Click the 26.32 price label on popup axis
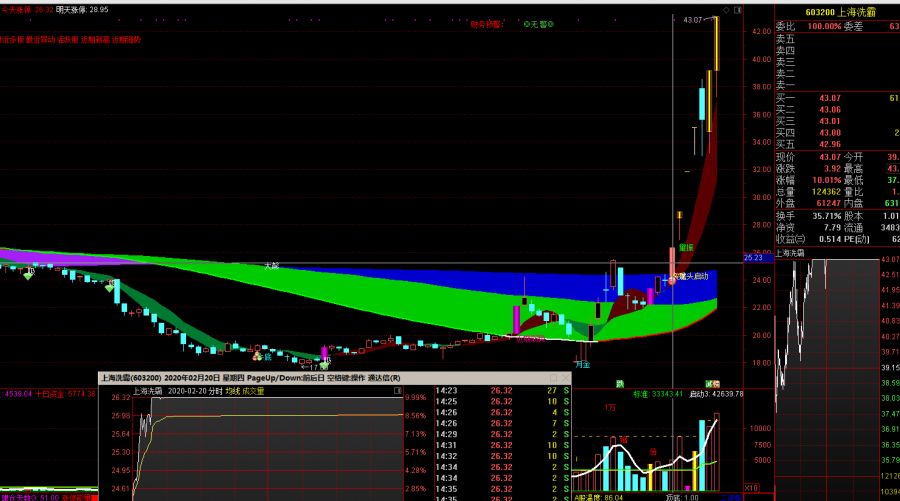Screen dimensions: 900x501 (121, 397)
